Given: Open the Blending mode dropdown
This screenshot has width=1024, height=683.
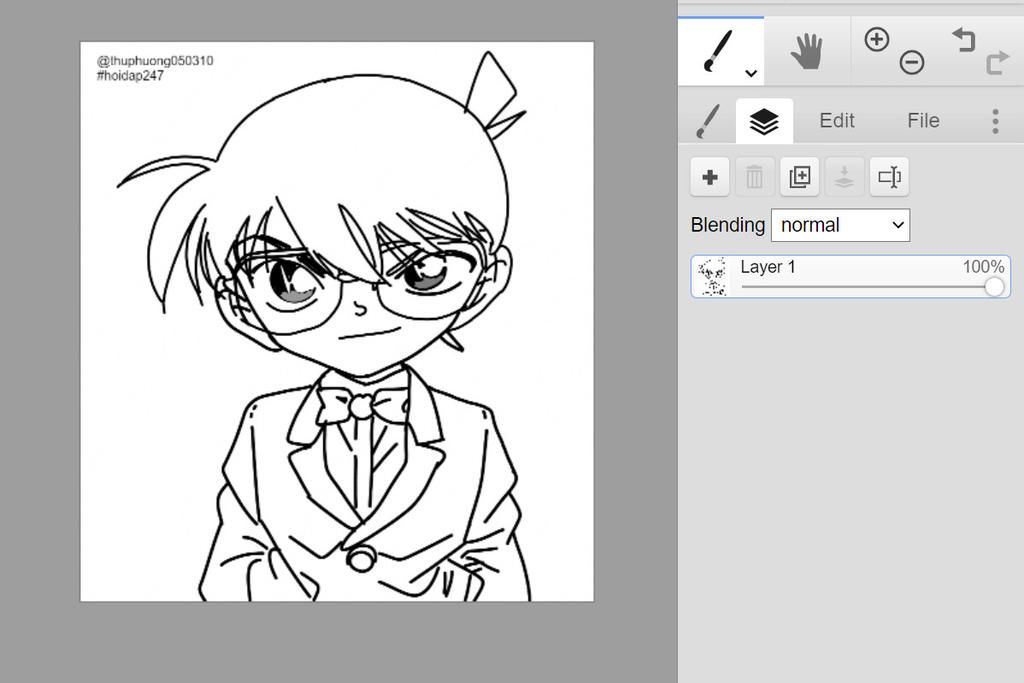Looking at the screenshot, I should click(x=840, y=225).
